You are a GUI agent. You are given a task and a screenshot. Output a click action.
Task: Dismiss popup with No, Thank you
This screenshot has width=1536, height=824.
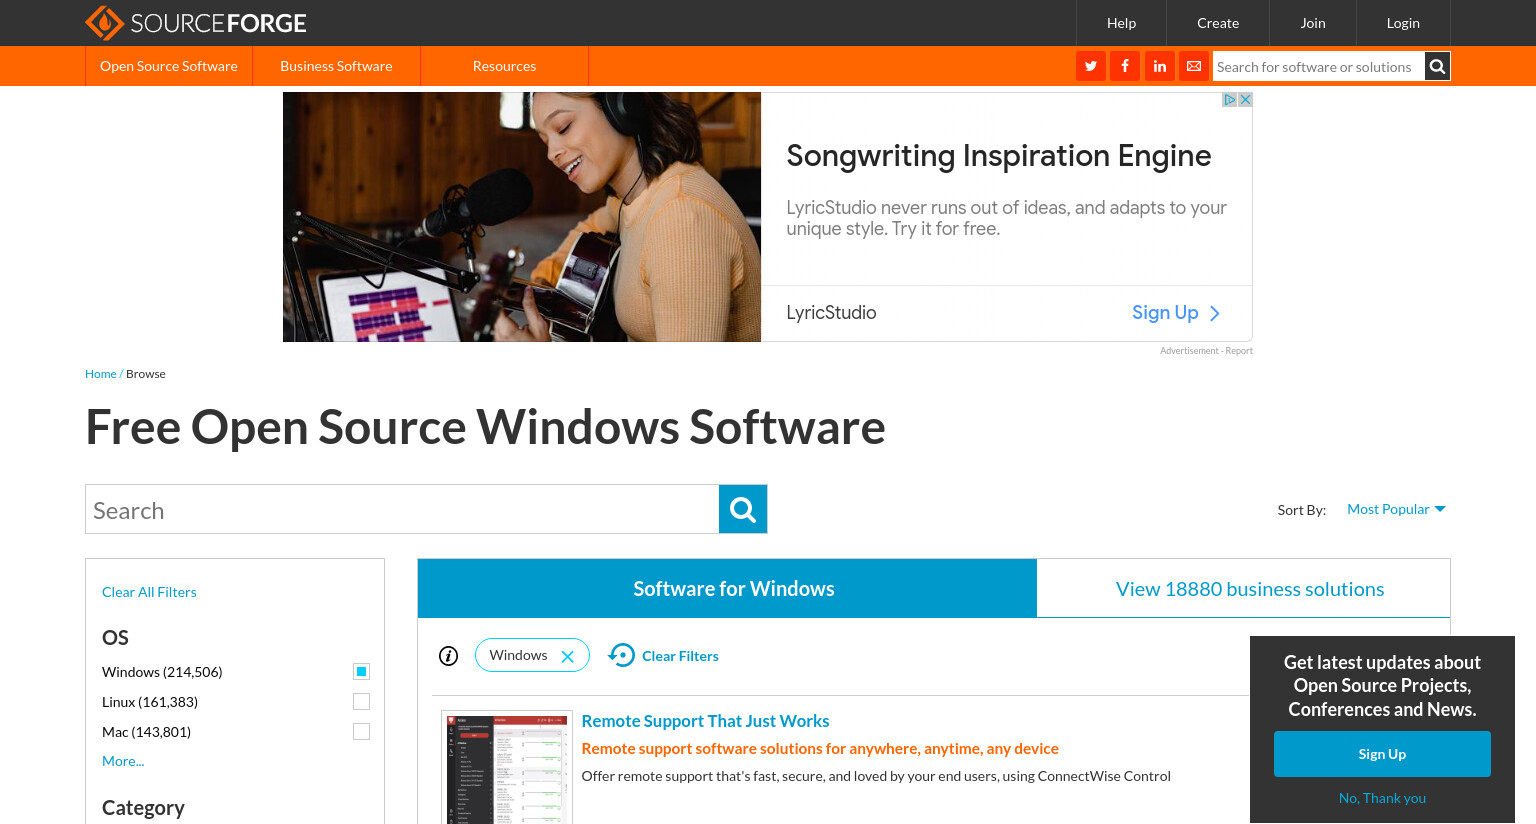coord(1382,798)
